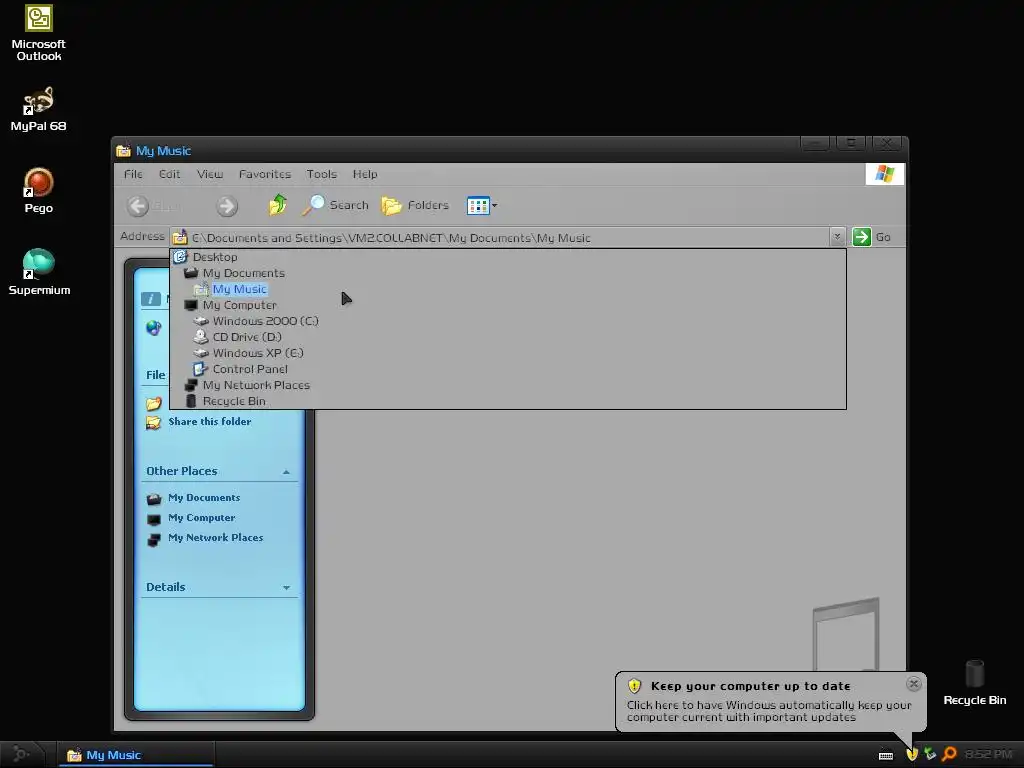Open My Computer under Other Places
1024x768 pixels.
[x=201, y=518]
